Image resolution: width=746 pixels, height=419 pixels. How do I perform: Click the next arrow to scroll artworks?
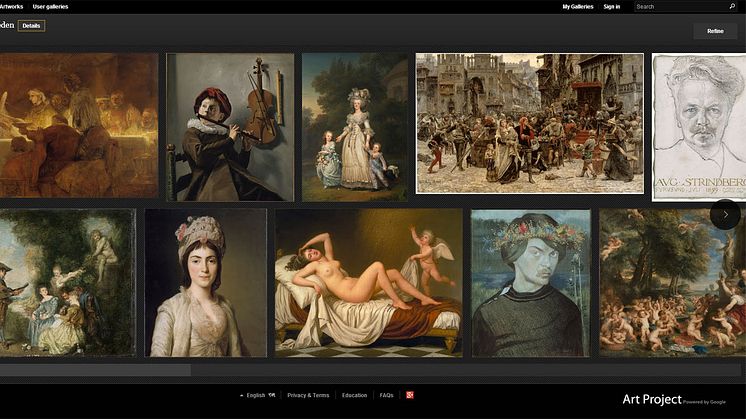coord(725,214)
